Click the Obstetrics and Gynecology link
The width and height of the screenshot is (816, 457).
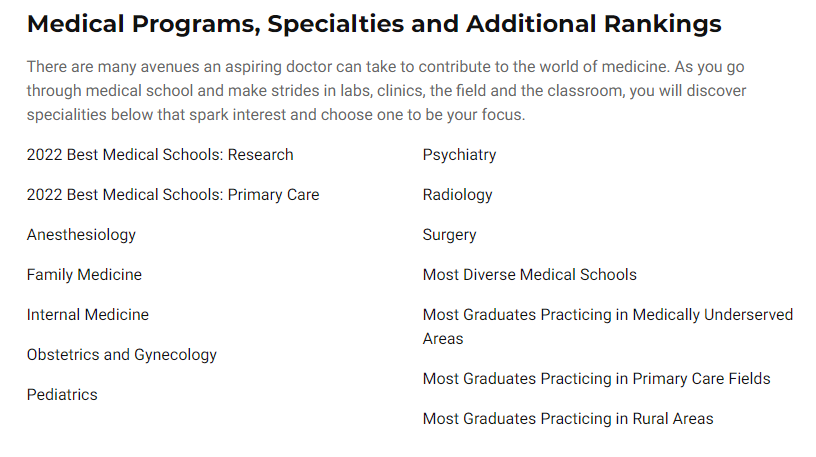click(122, 355)
